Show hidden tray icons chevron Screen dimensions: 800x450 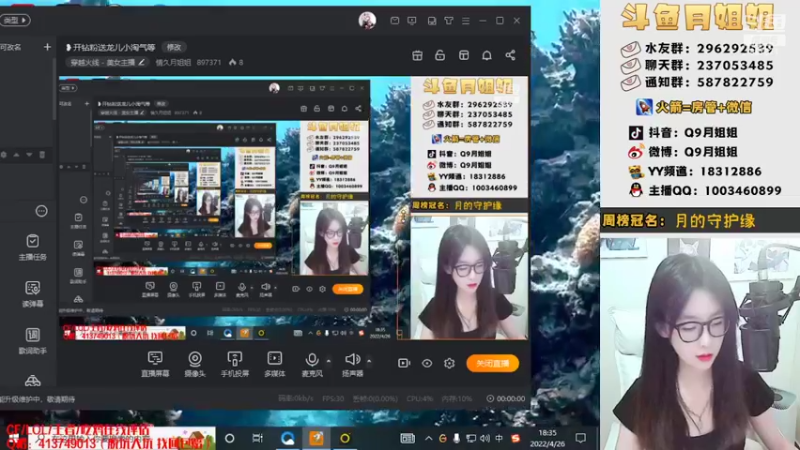click(428, 438)
